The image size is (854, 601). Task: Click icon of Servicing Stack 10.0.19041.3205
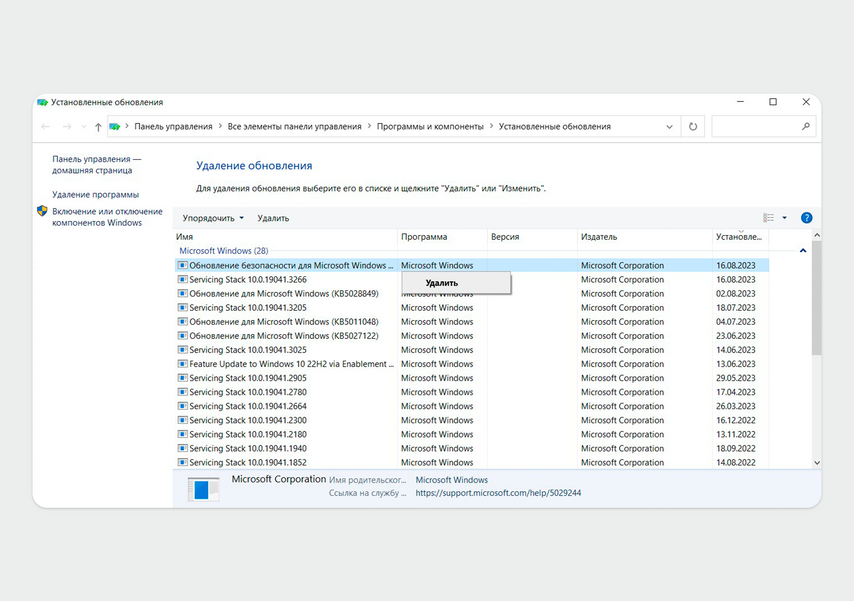point(182,308)
